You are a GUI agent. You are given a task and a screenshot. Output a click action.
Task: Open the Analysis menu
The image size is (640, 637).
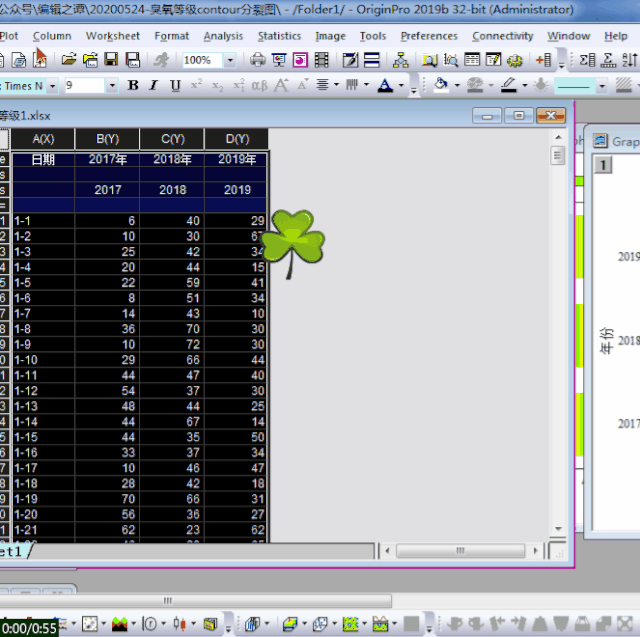click(223, 36)
